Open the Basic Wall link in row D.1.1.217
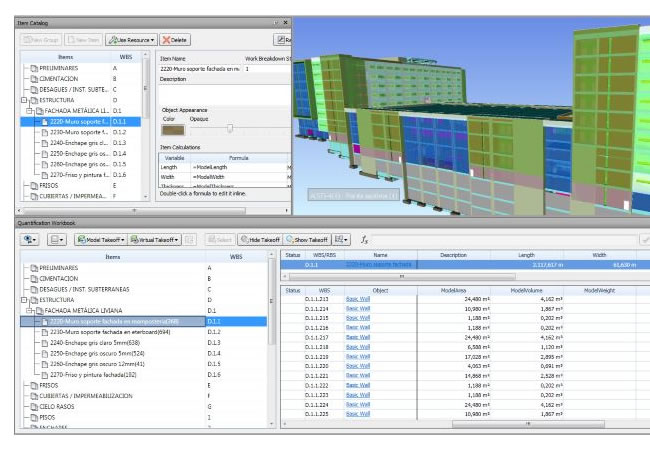 pyautogui.click(x=358, y=336)
